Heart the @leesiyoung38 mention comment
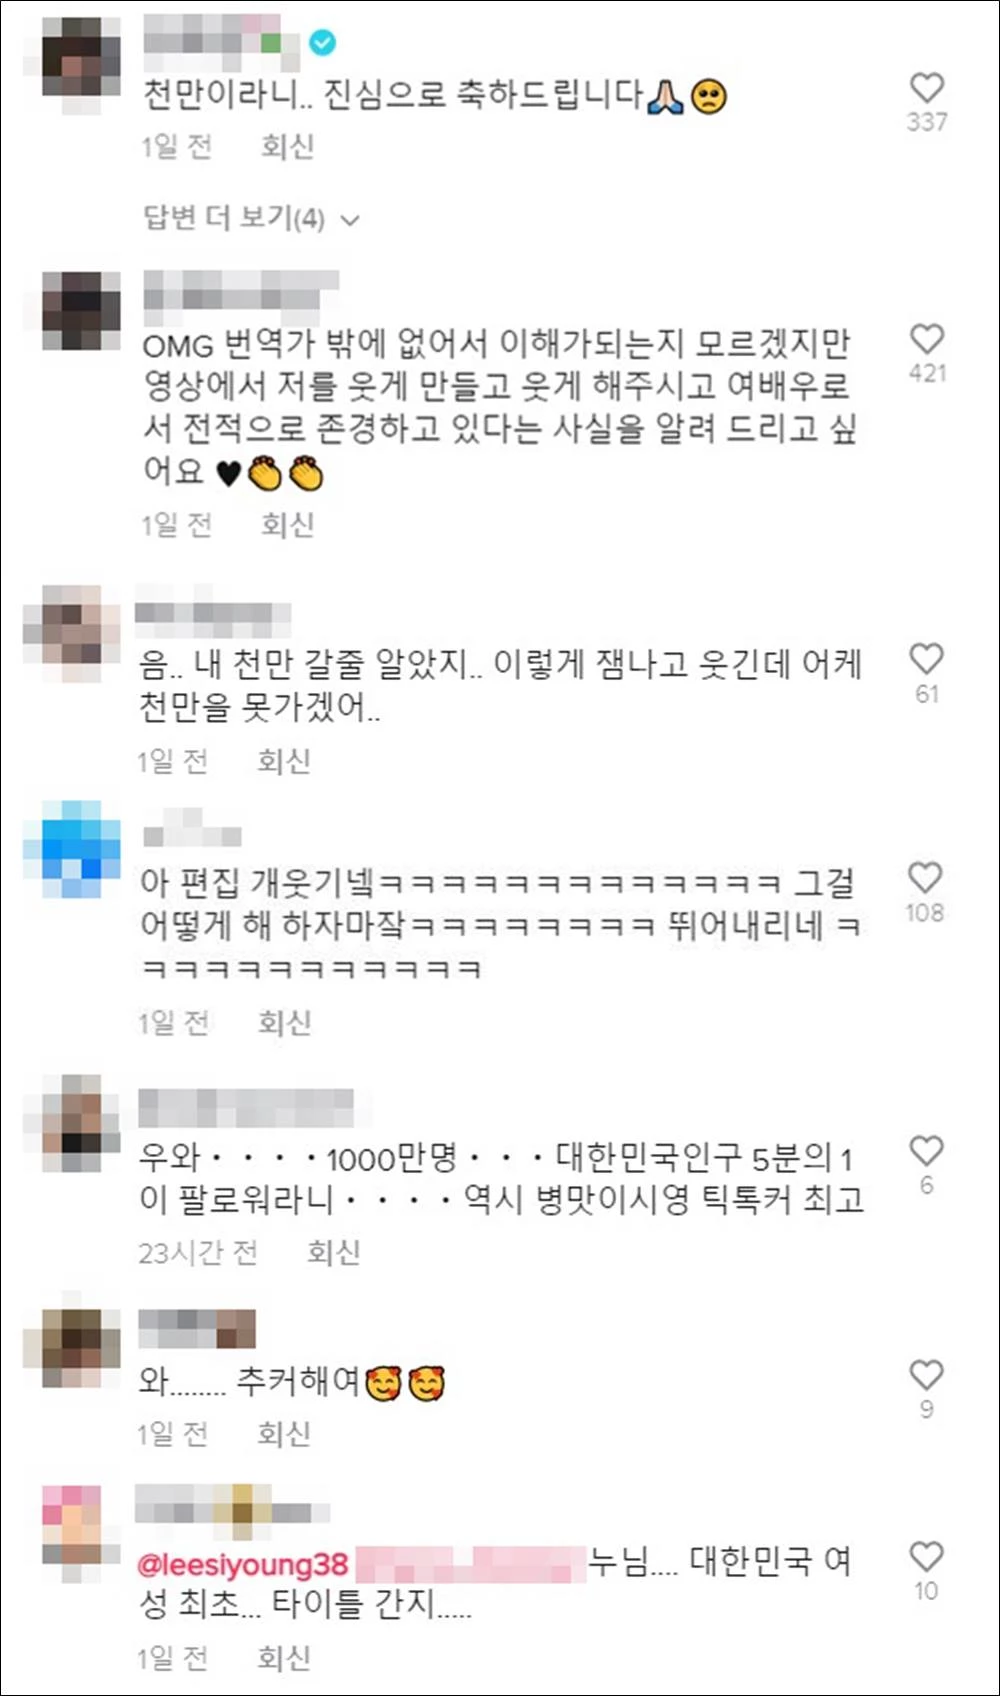This screenshot has height=1696, width=1000. click(926, 1556)
